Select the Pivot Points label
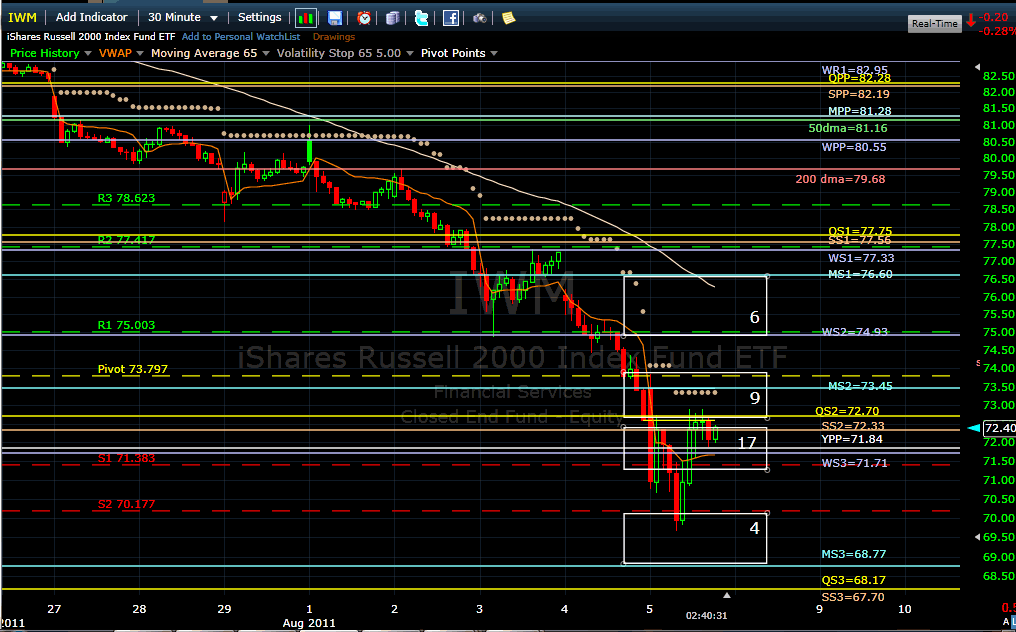The image size is (1016, 632). [x=453, y=53]
